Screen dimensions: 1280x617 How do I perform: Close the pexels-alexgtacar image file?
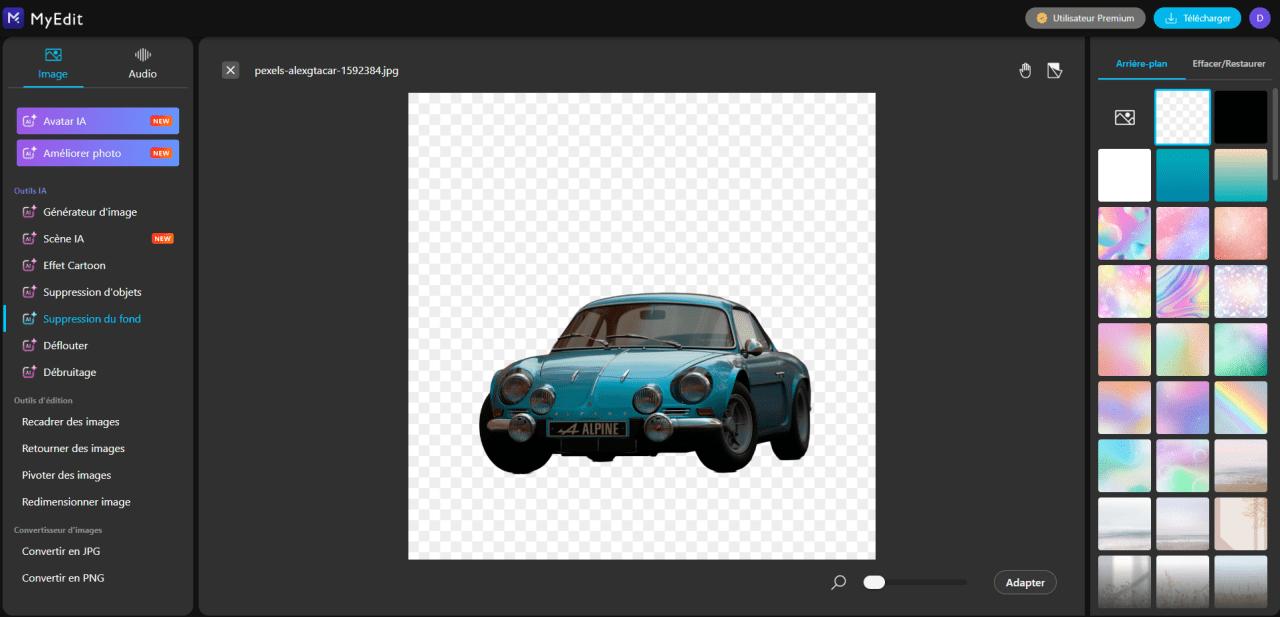pos(230,70)
